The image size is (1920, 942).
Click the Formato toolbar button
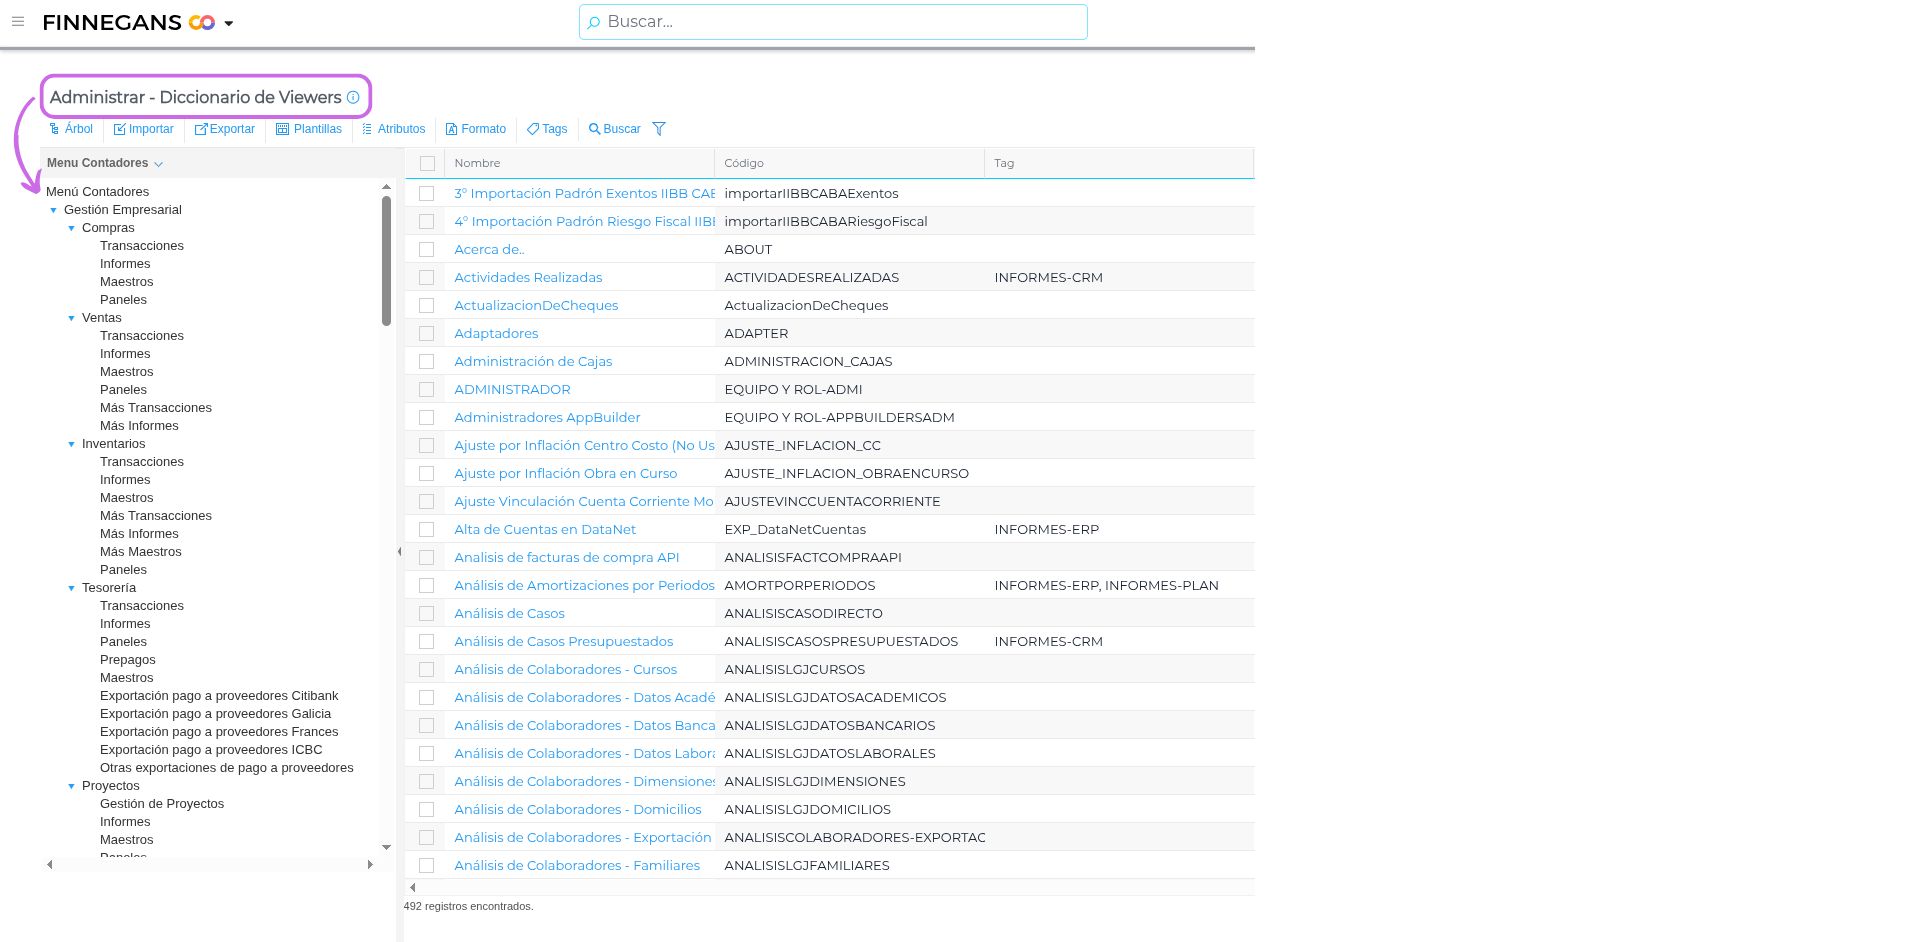476,129
